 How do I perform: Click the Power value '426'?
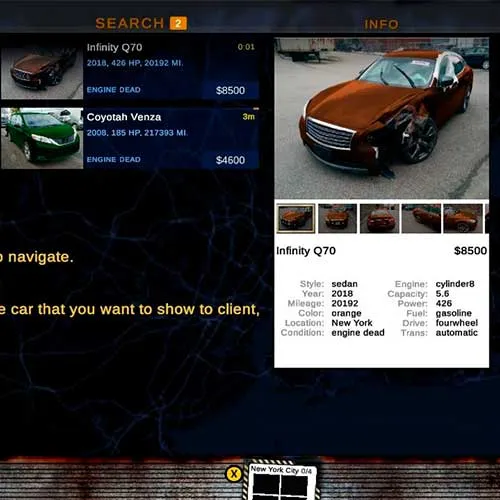(x=444, y=303)
